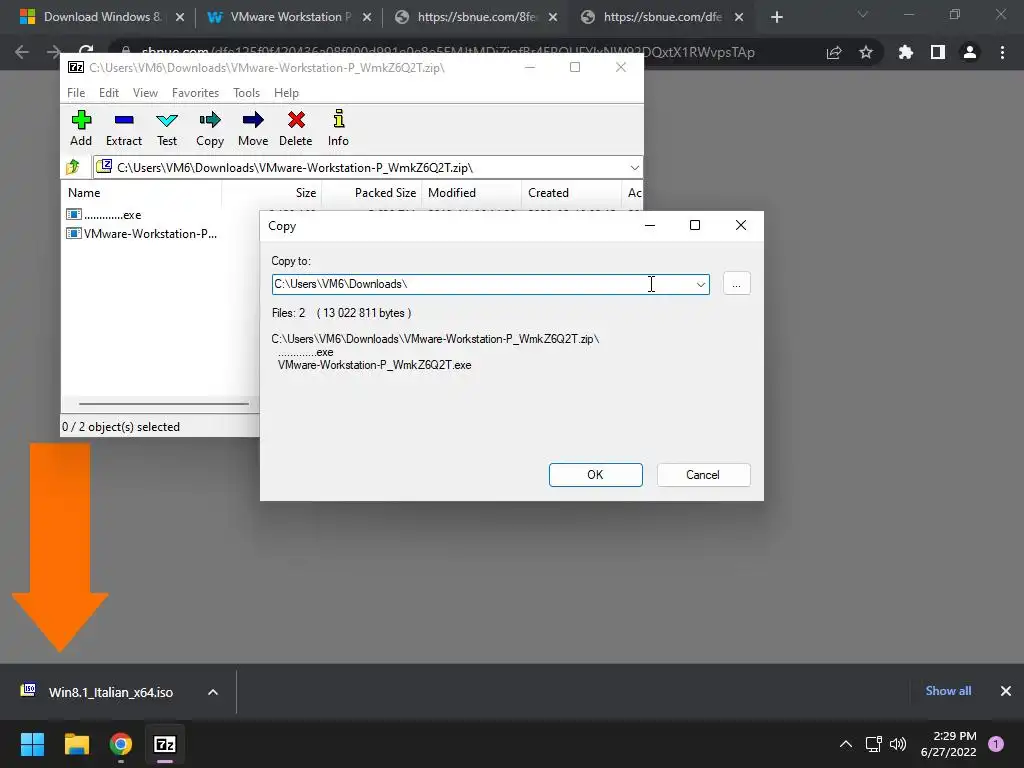The height and width of the screenshot is (768, 1024).
Task: Open the clock showing 2:29 PM
Action: 948,744
